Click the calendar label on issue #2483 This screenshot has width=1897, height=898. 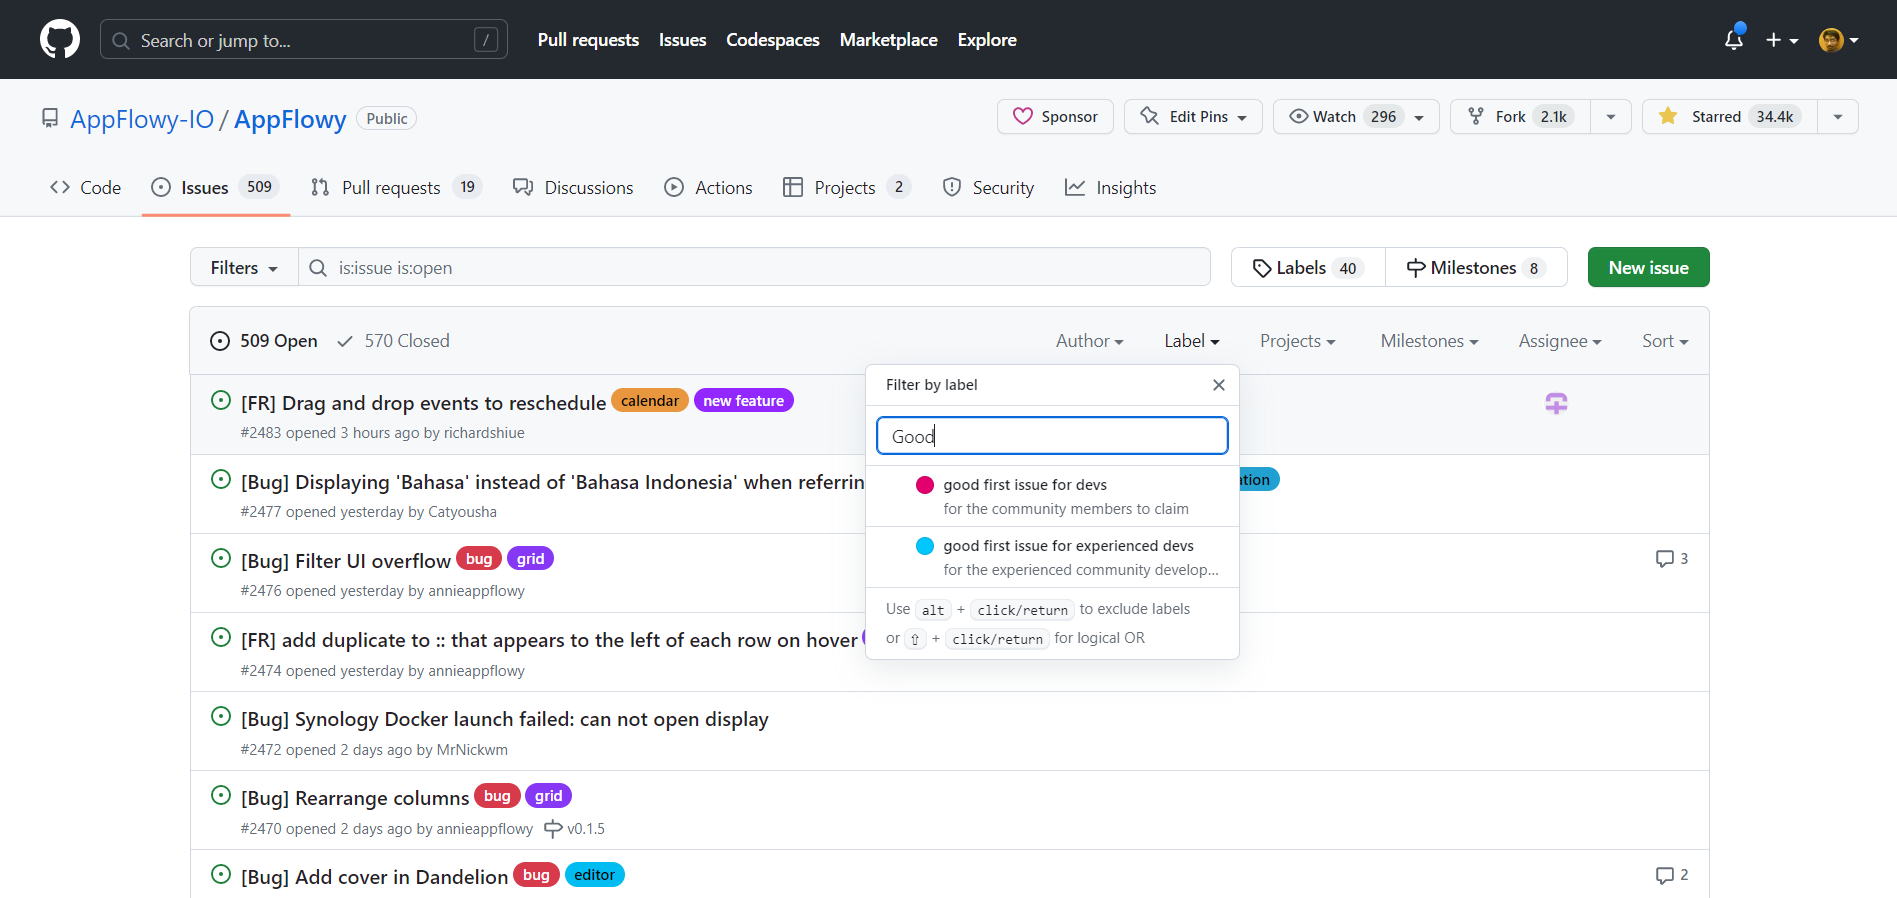[x=650, y=401]
